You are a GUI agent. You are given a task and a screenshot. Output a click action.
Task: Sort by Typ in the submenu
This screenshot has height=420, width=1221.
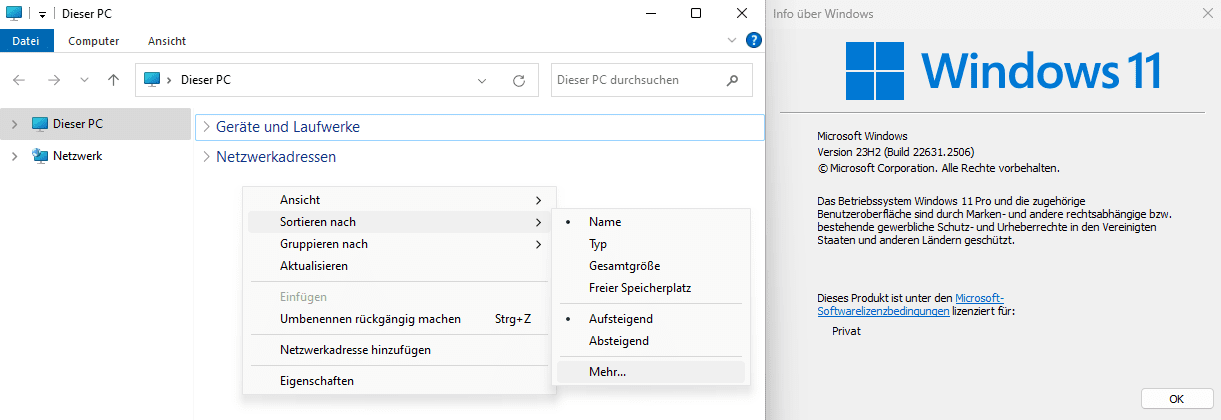click(x=650, y=244)
